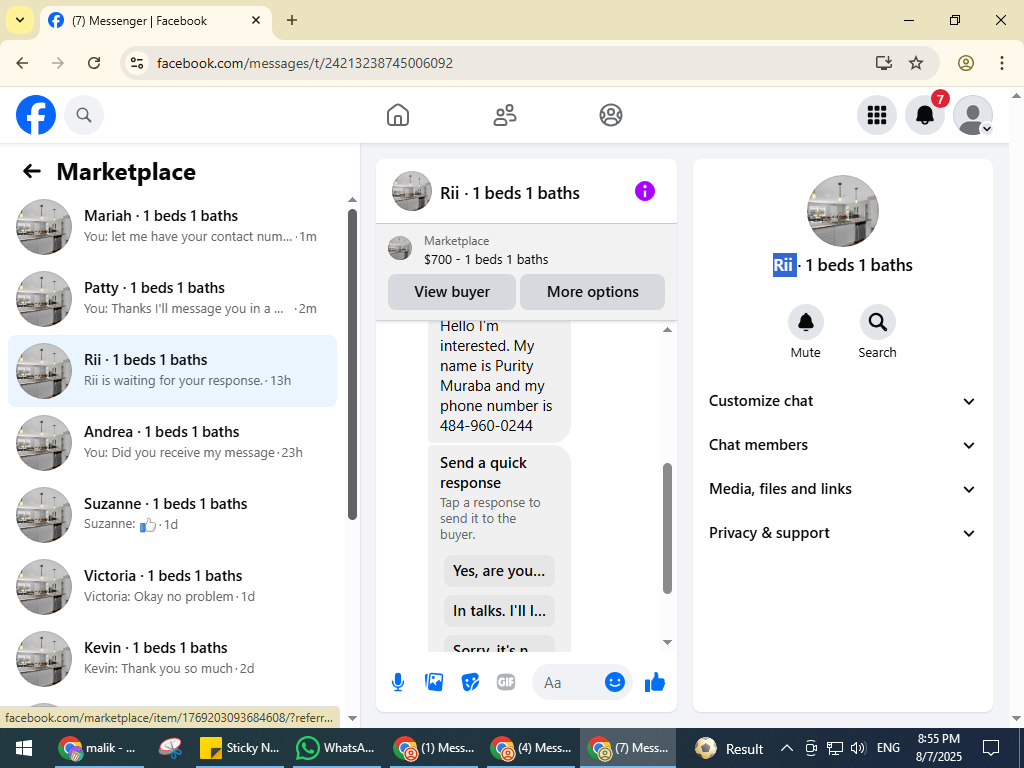Viewport: 1024px width, 768px height.
Task: Open the Andrea conversation
Action: tap(172, 443)
